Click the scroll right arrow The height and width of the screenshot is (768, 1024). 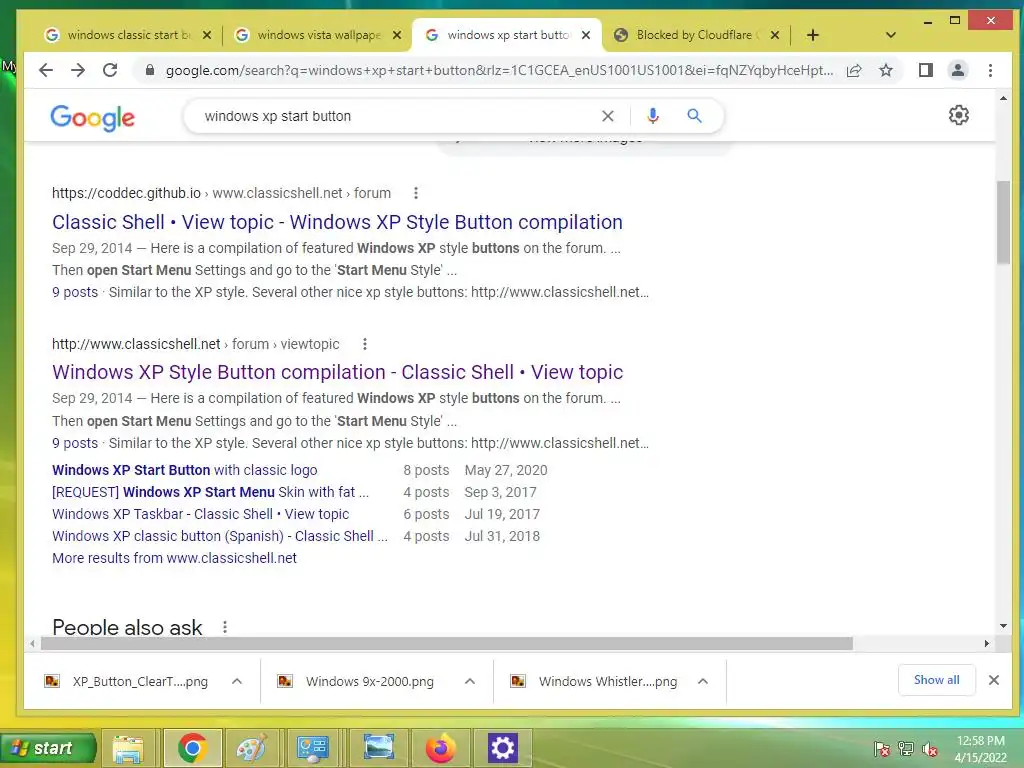(x=986, y=644)
